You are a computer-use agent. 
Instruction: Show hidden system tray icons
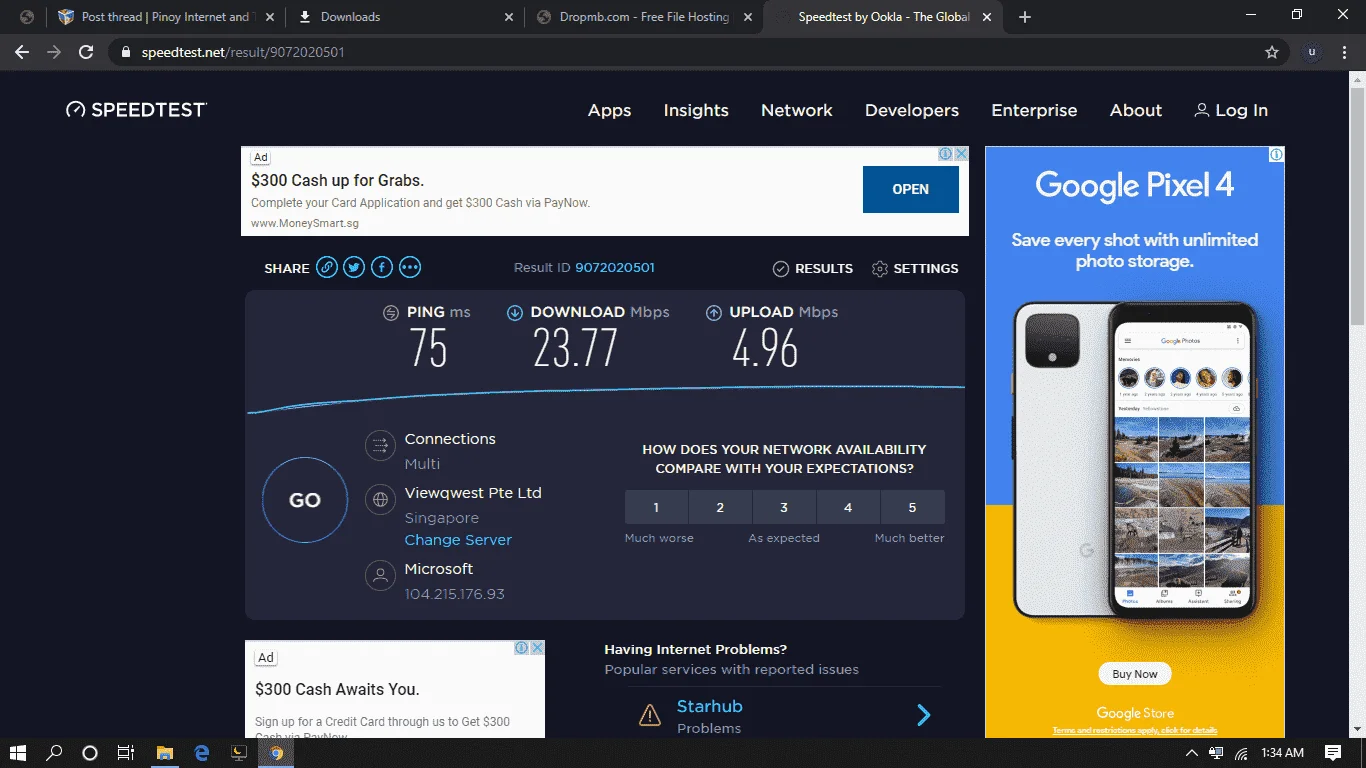1191,753
